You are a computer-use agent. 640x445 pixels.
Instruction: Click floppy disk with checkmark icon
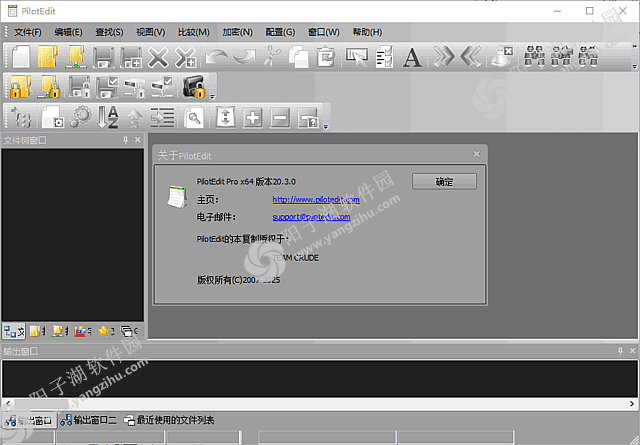coord(107,87)
